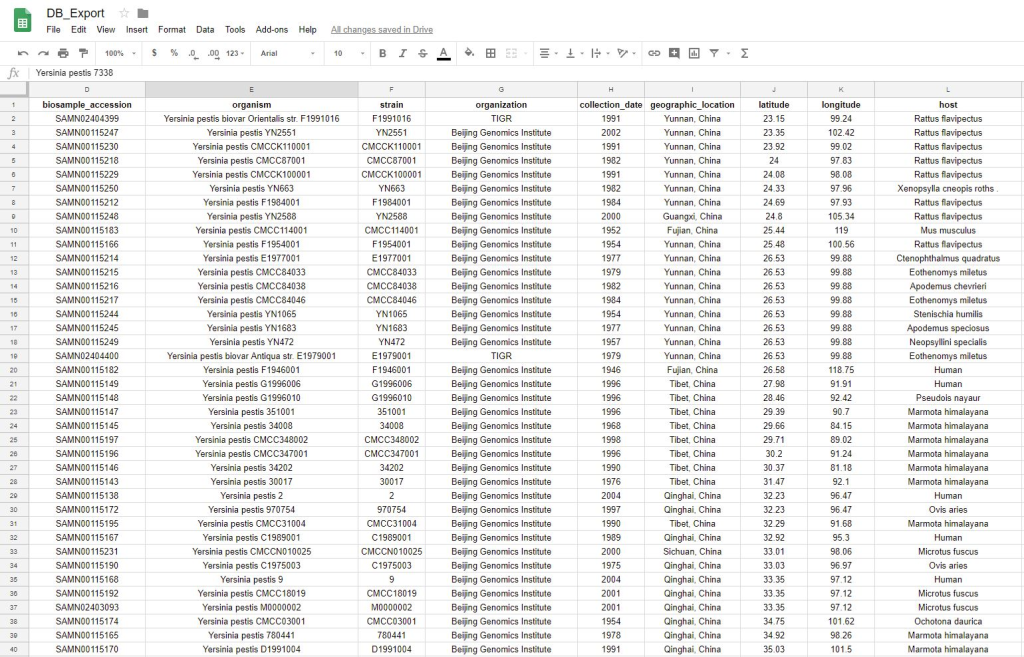Toggle bold formatting
The height and width of the screenshot is (657, 1024).
coord(382,54)
